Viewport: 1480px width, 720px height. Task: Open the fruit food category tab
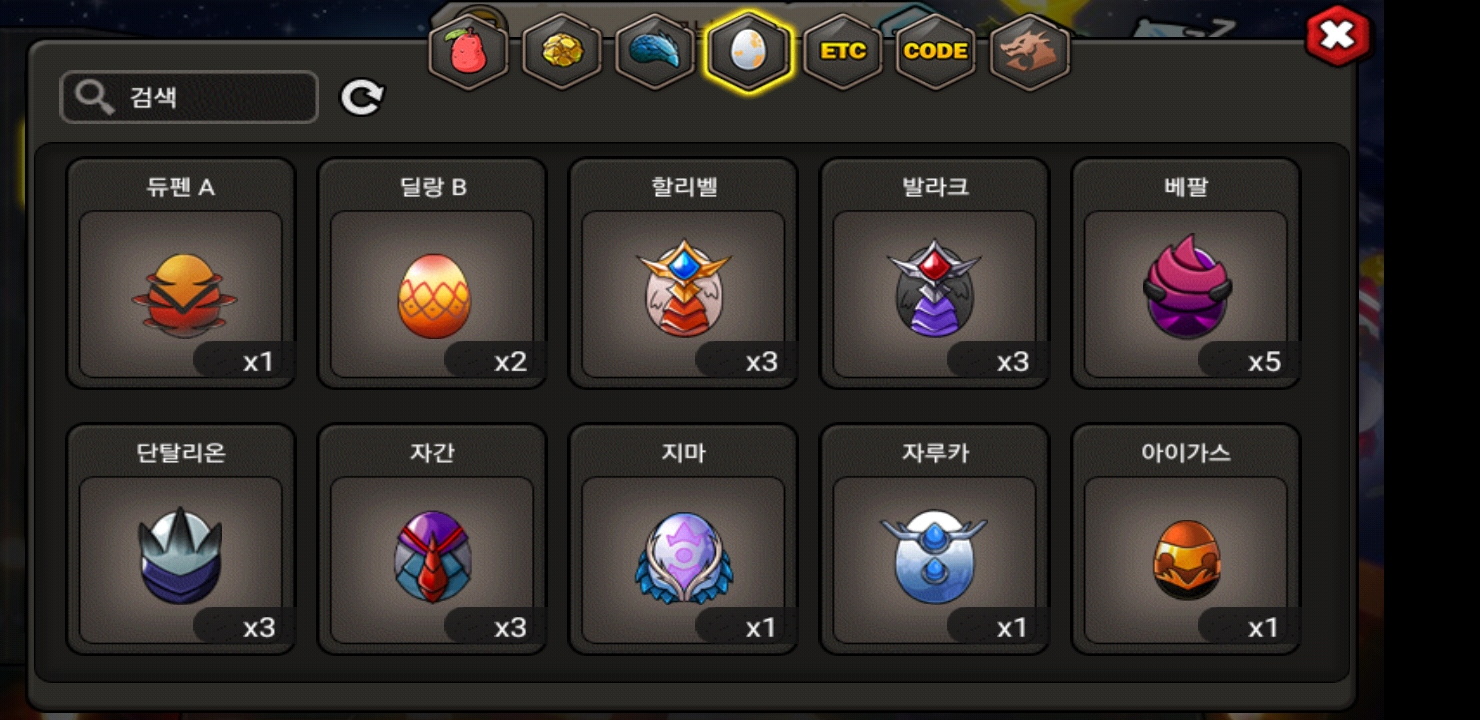(x=468, y=52)
